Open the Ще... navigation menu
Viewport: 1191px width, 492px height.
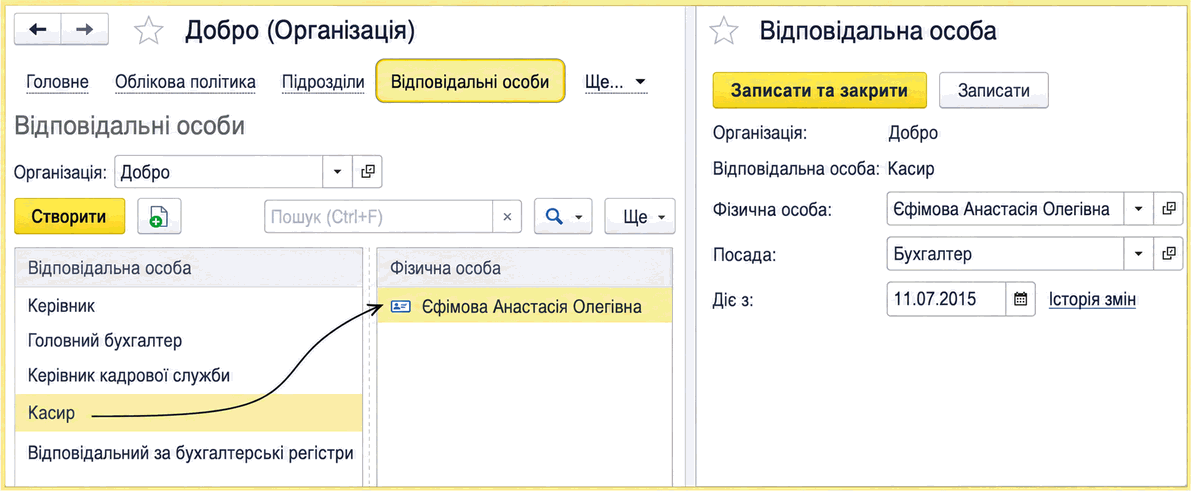tap(615, 81)
